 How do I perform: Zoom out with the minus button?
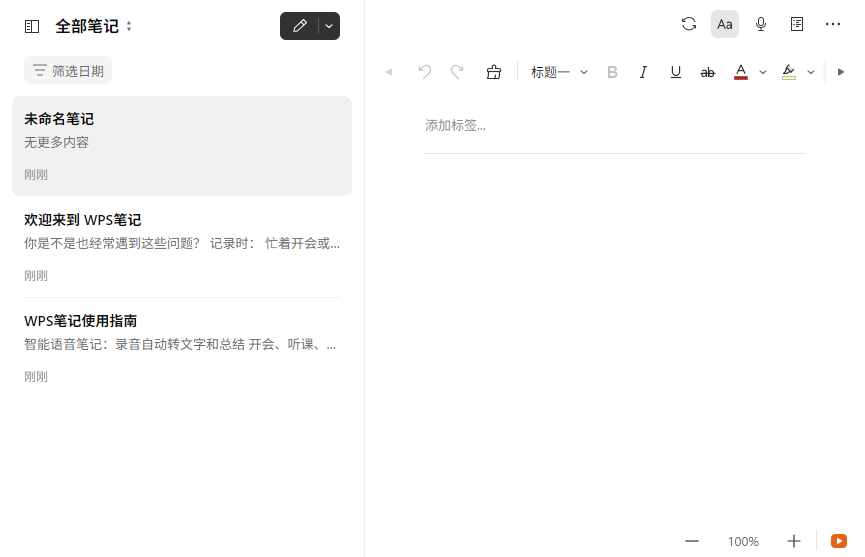click(692, 542)
